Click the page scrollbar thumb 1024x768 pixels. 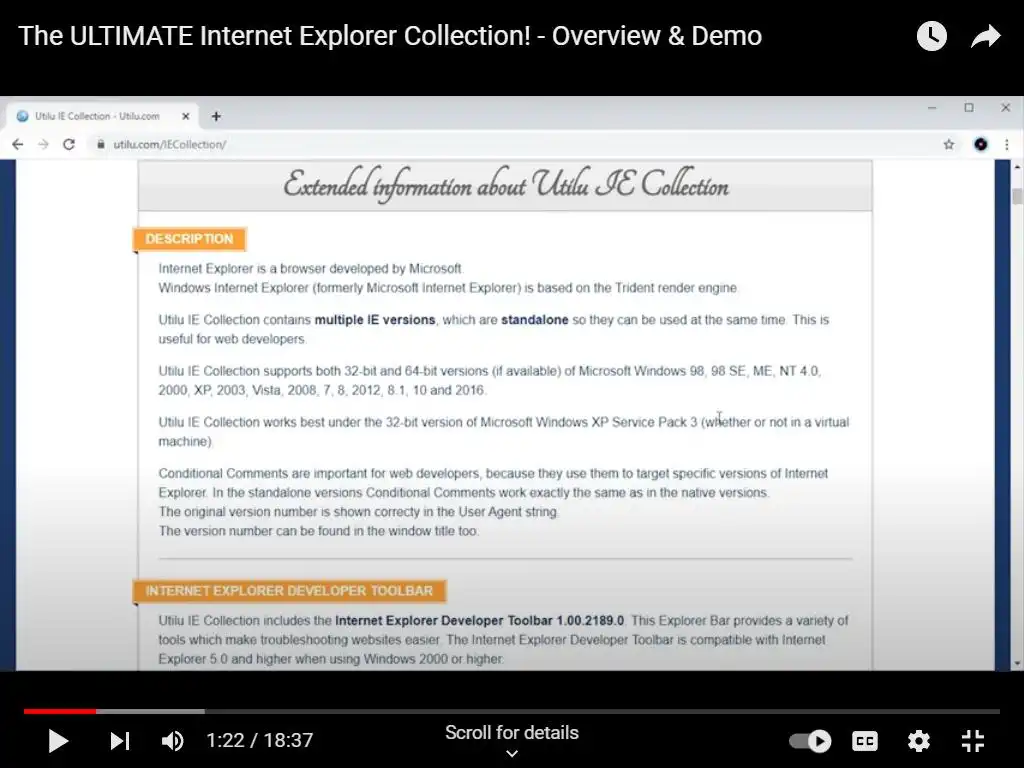point(1017,195)
